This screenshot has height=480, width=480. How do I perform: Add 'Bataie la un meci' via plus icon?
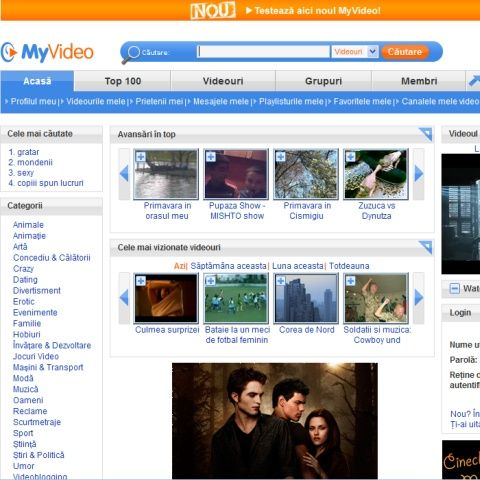pyautogui.click(x=211, y=281)
